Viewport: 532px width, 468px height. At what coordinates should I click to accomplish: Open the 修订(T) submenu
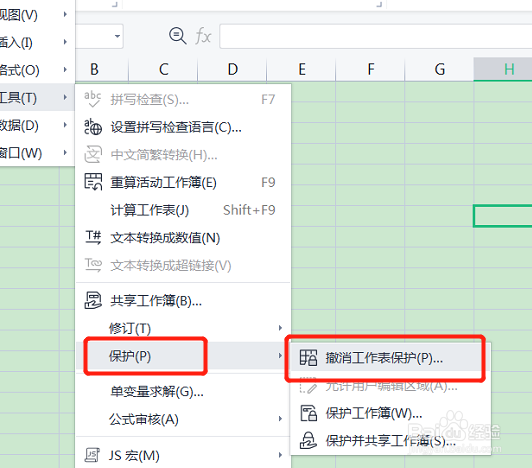click(x=183, y=328)
